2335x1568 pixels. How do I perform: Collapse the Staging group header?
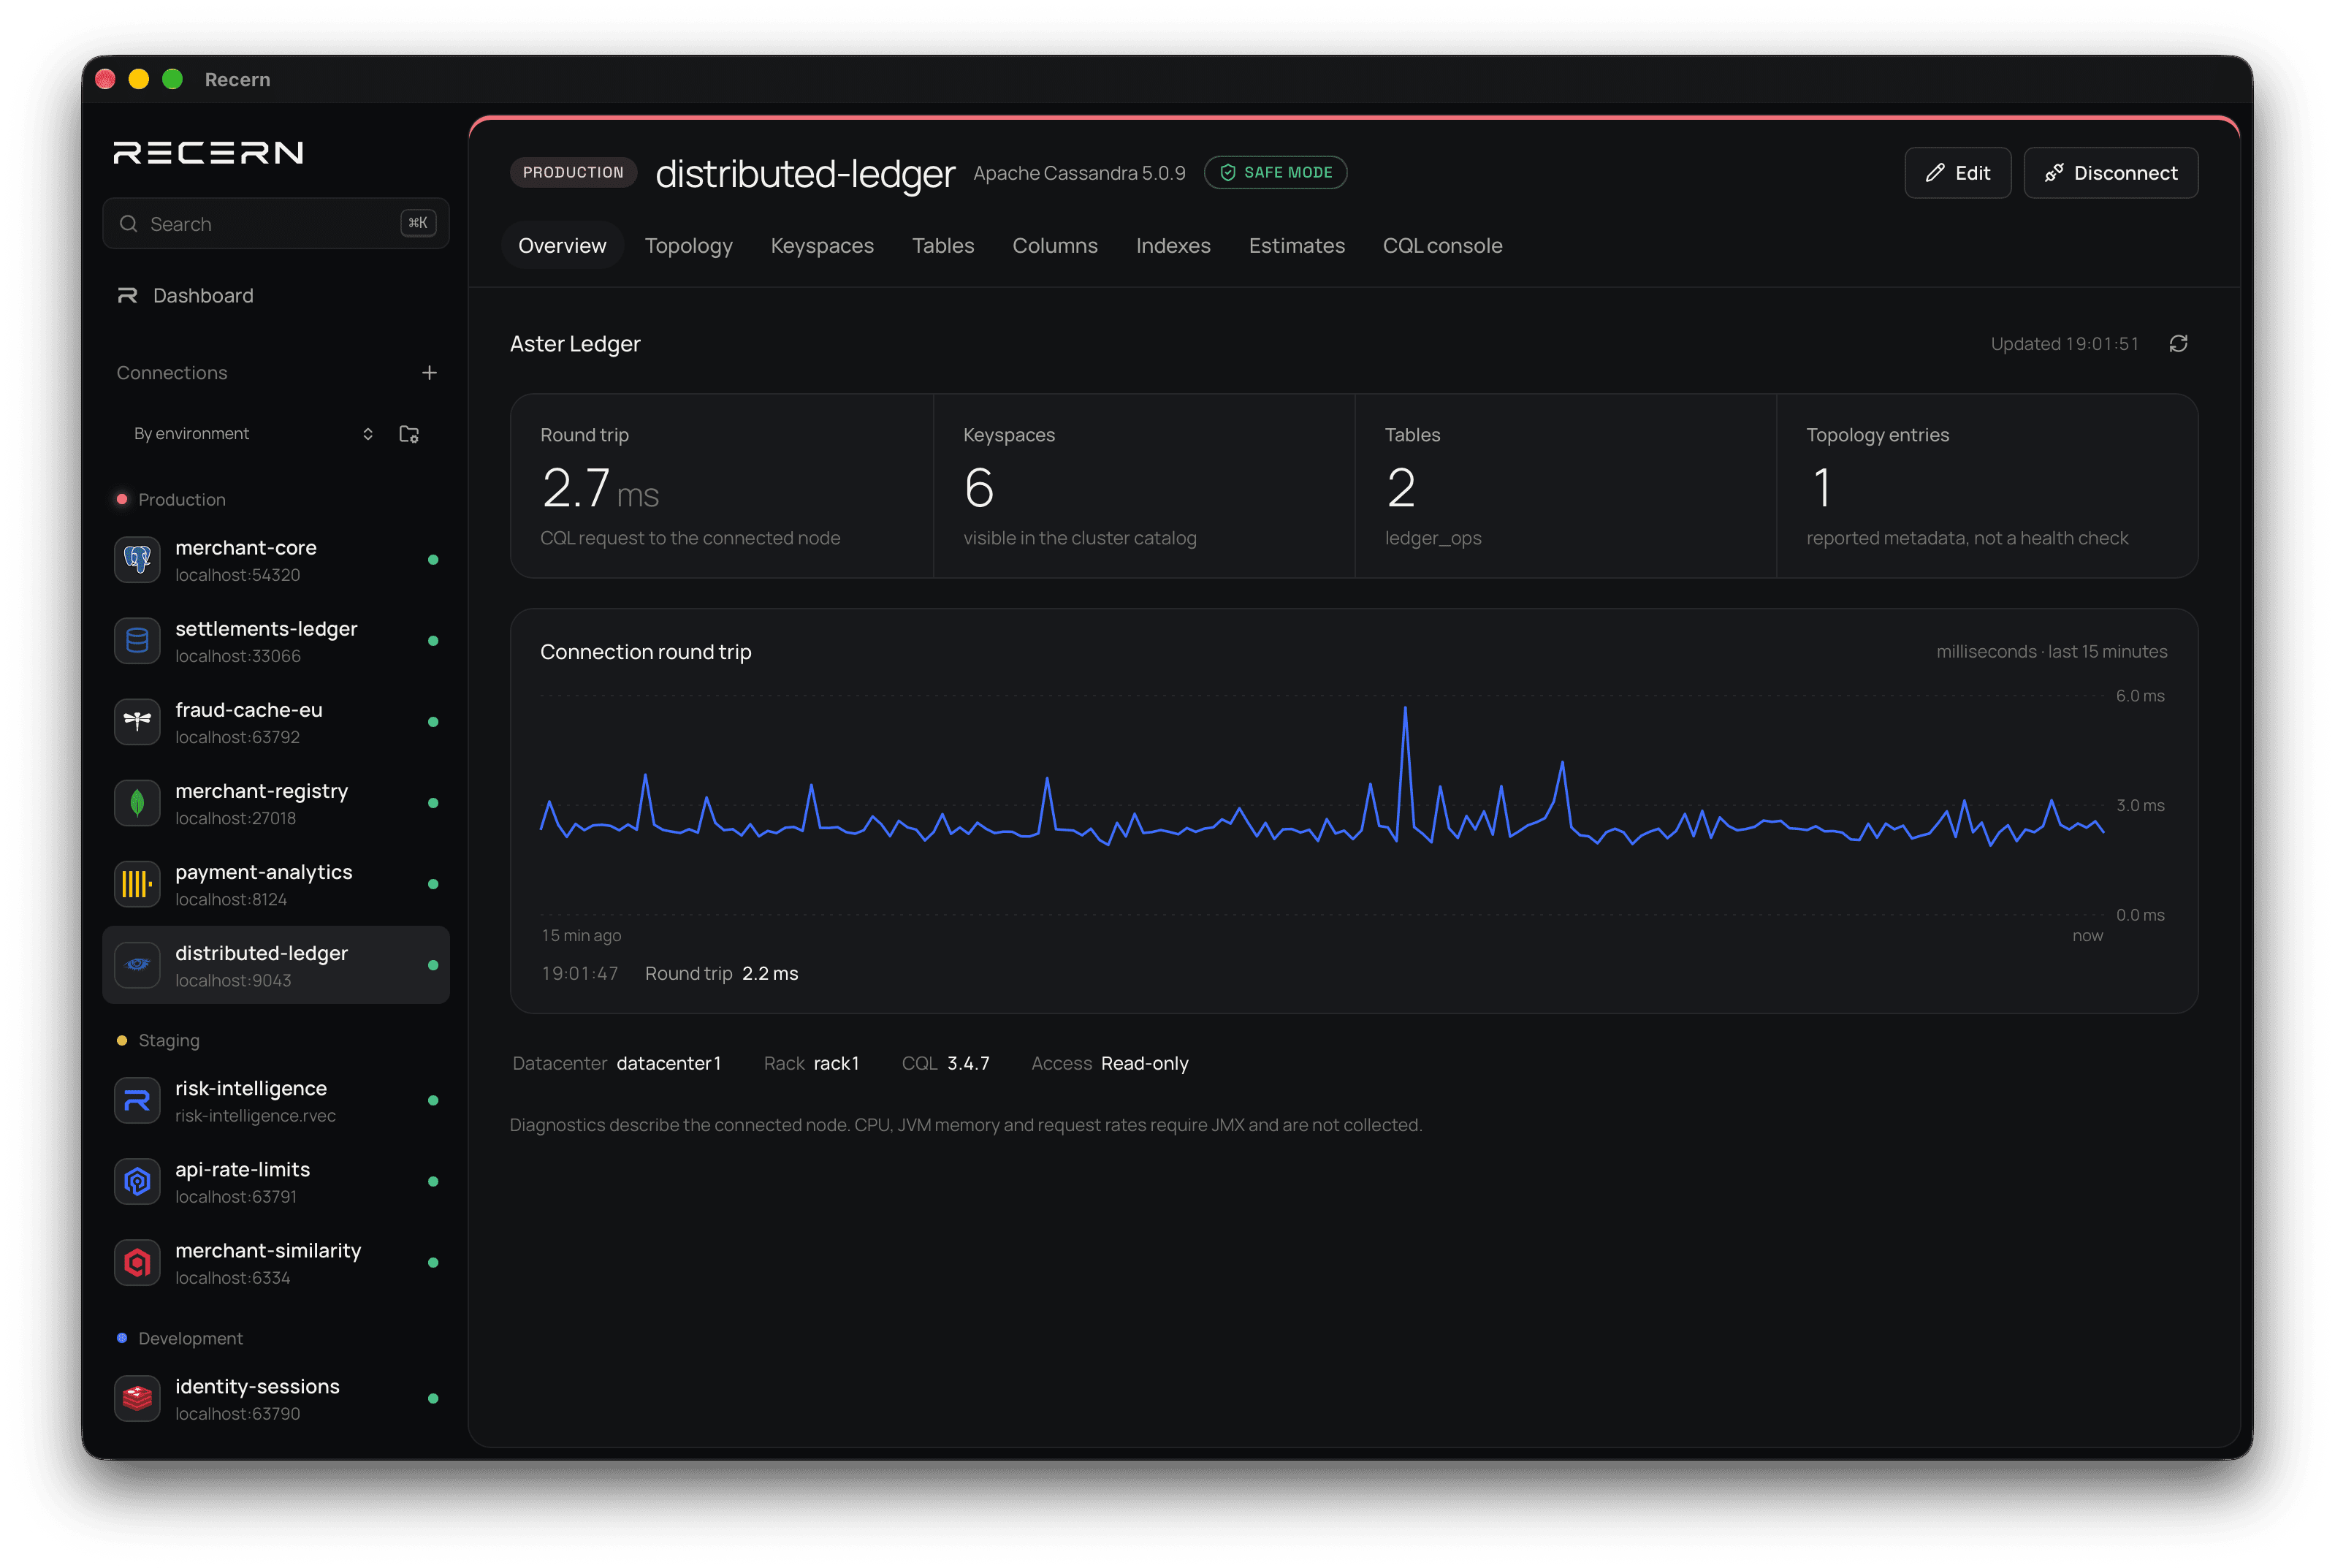[159, 1041]
